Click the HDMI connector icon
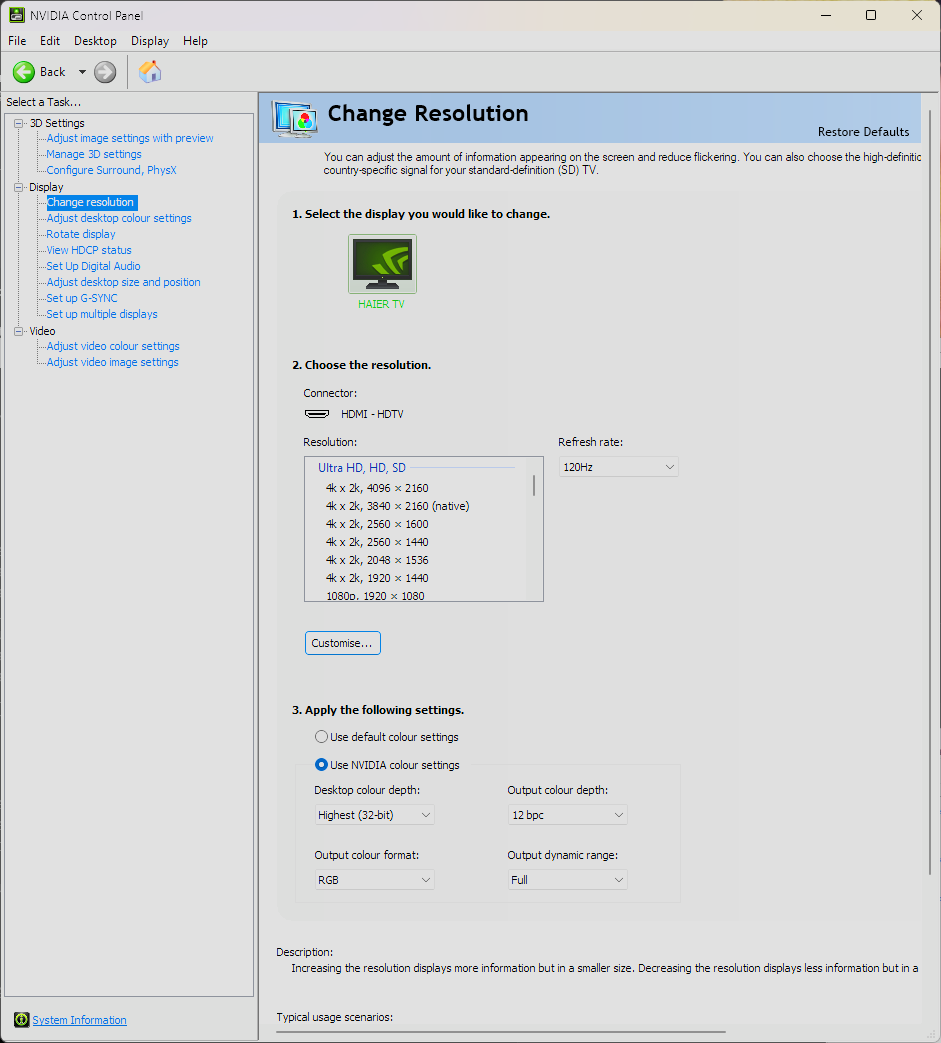This screenshot has width=941, height=1043. 317,414
